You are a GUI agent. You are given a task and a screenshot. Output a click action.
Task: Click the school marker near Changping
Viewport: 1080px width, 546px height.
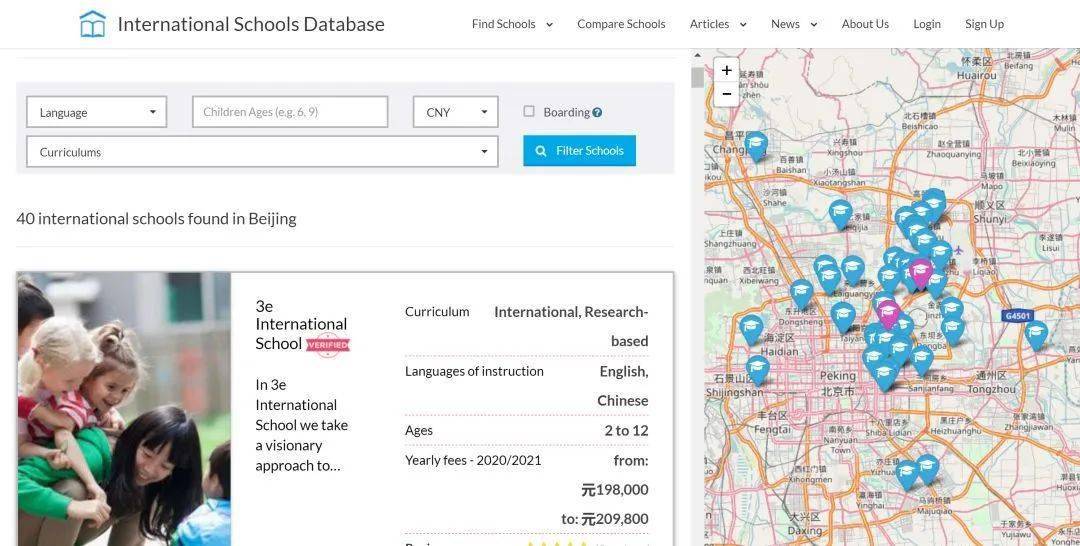(x=756, y=145)
